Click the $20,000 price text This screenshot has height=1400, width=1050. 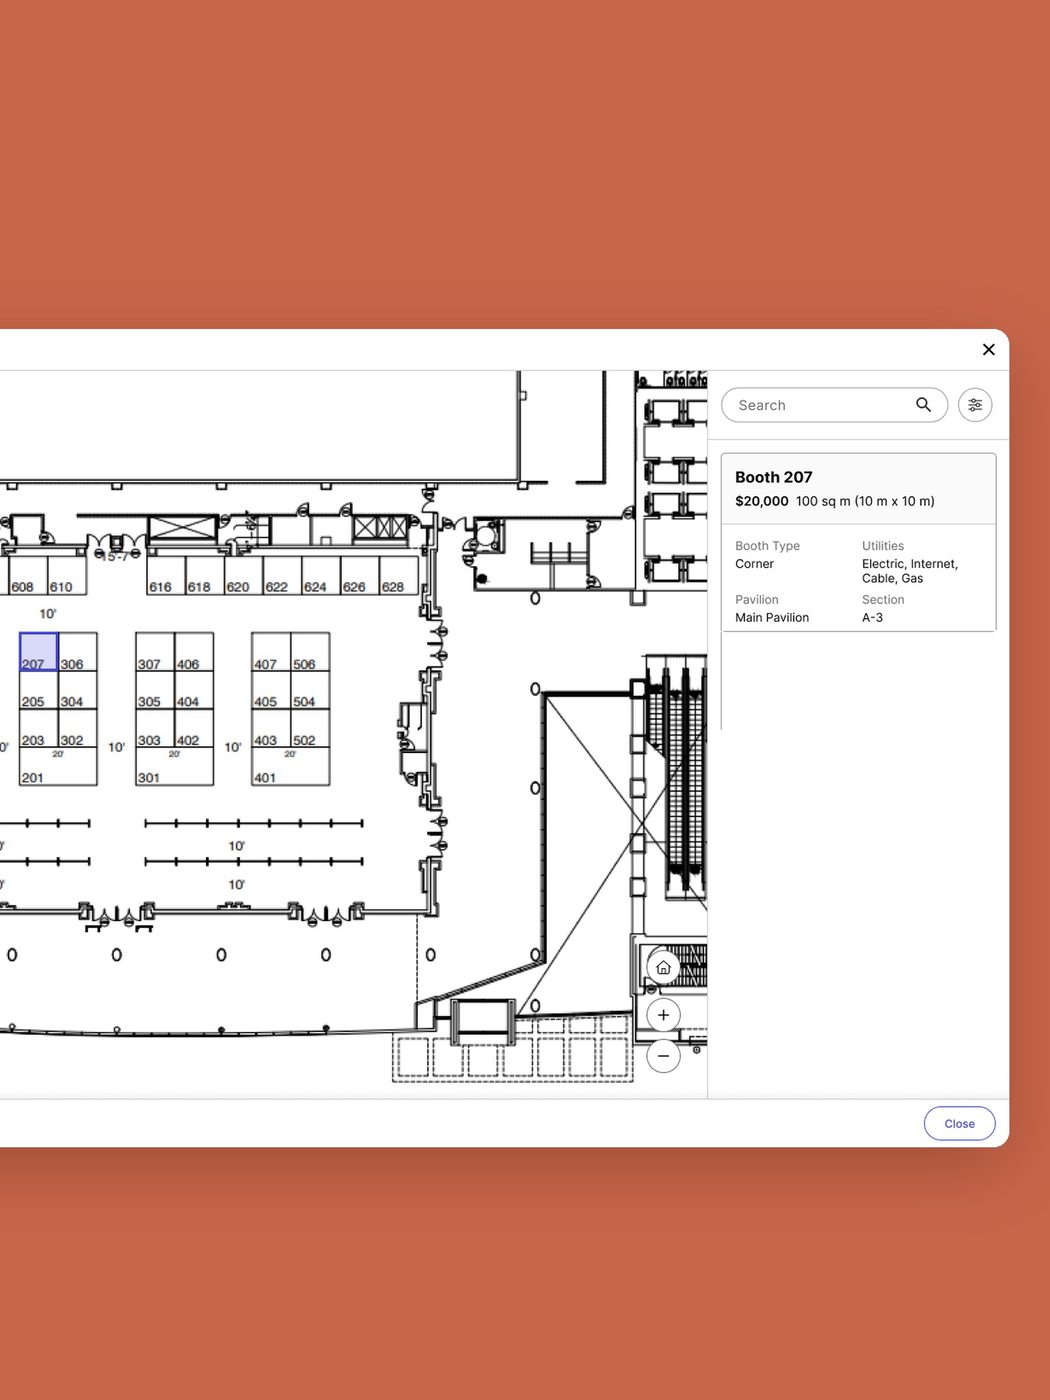pyautogui.click(x=762, y=501)
